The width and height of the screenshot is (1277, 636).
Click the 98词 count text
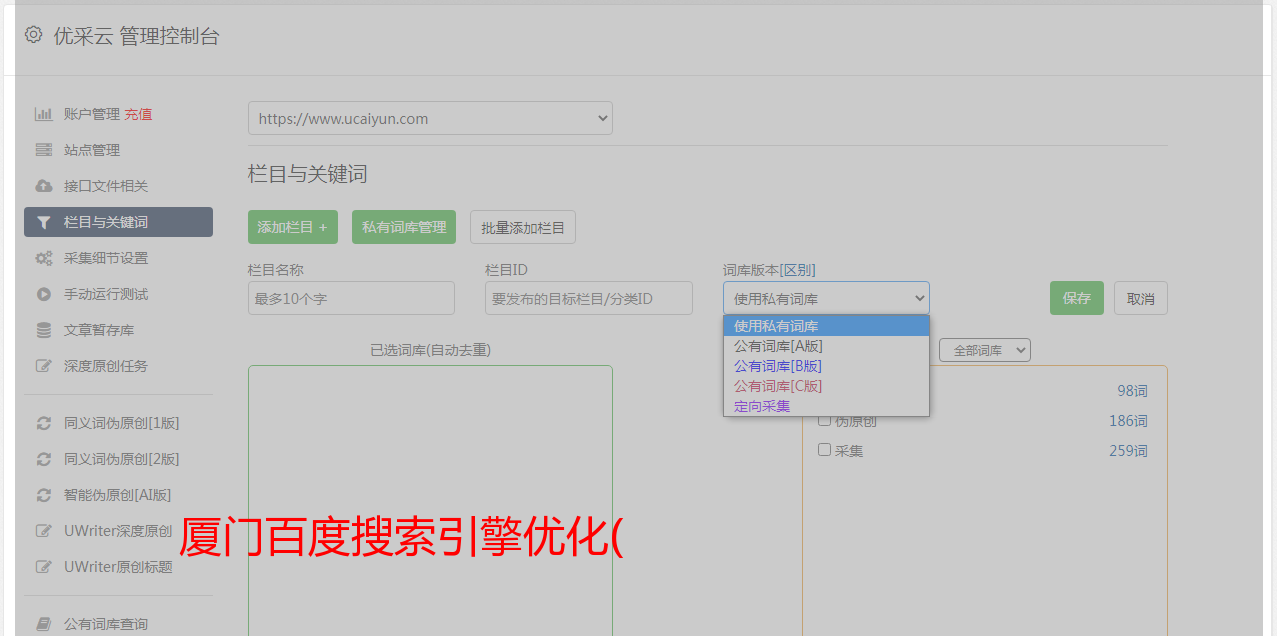click(x=1132, y=391)
